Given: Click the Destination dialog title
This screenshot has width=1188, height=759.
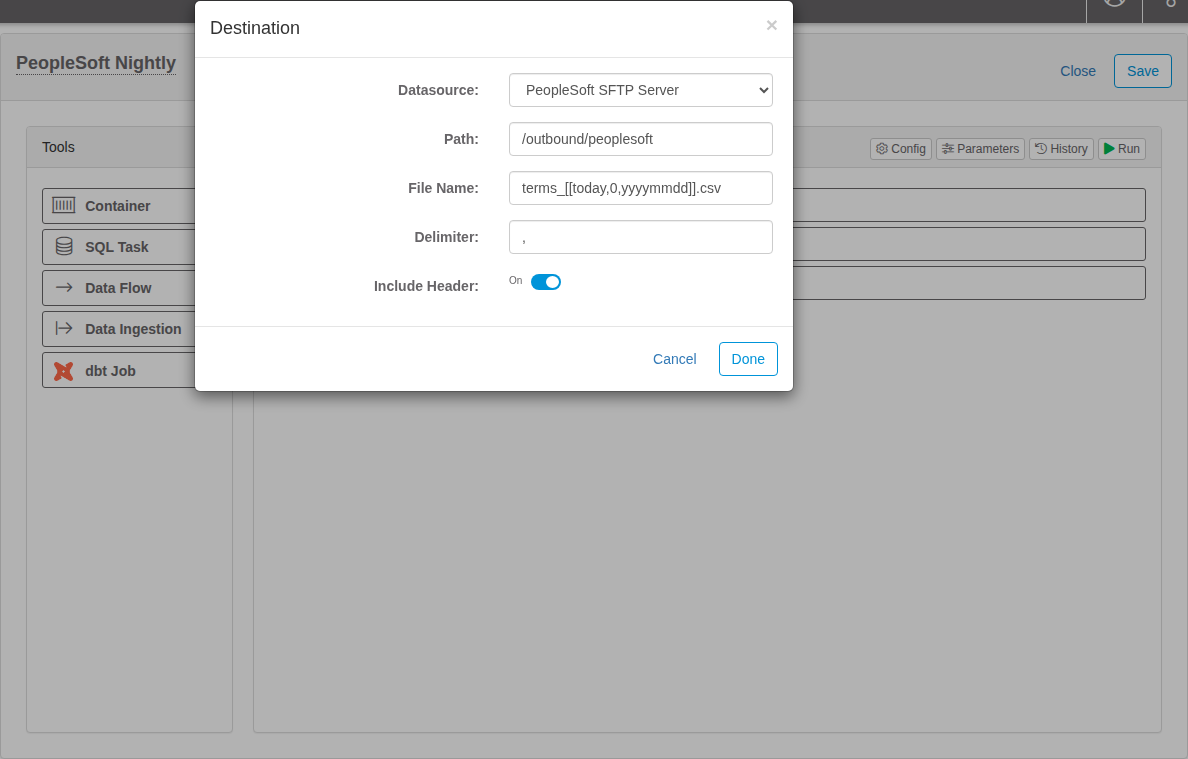Looking at the screenshot, I should click(255, 28).
